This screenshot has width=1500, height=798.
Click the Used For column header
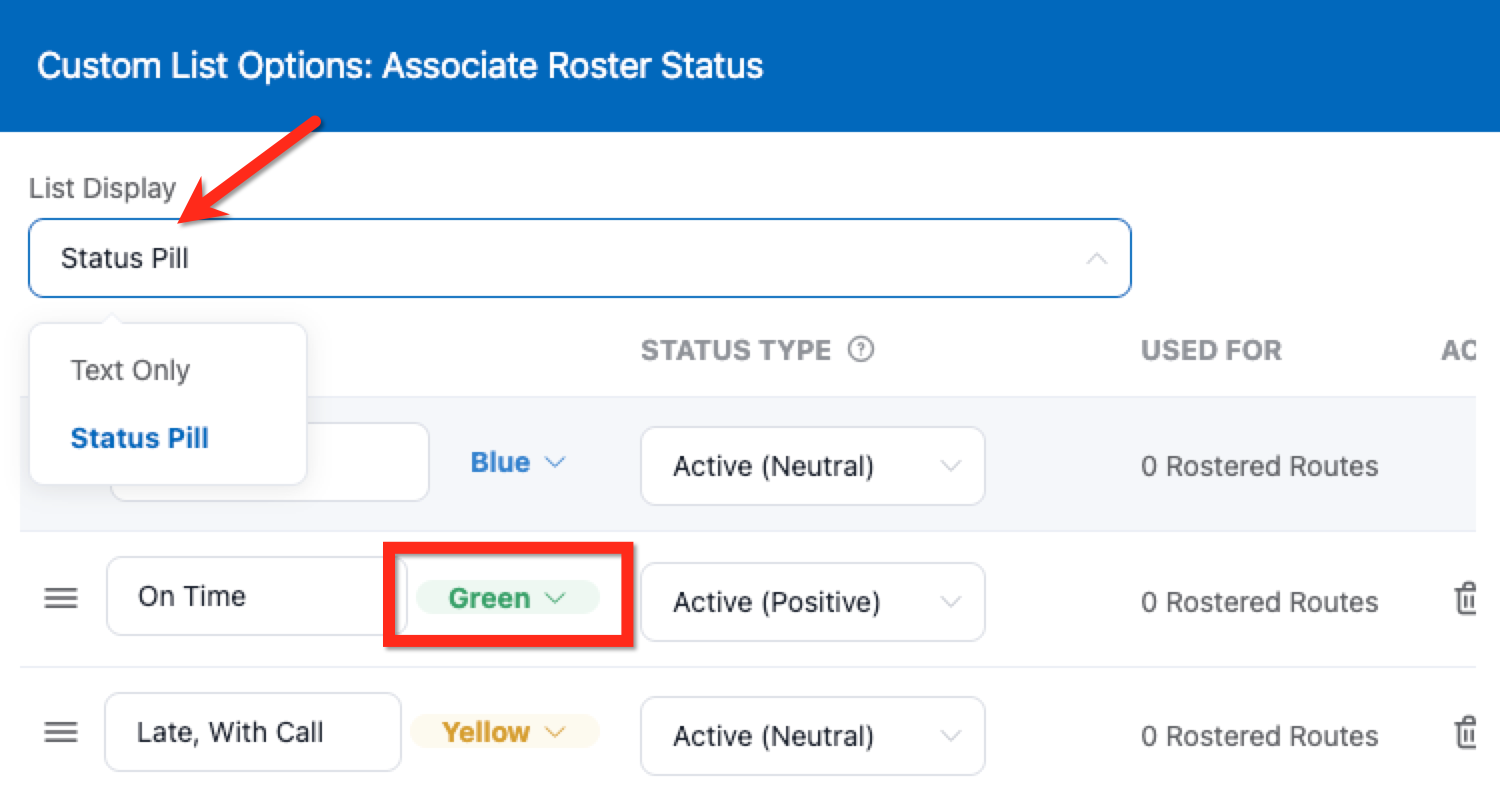1211,350
